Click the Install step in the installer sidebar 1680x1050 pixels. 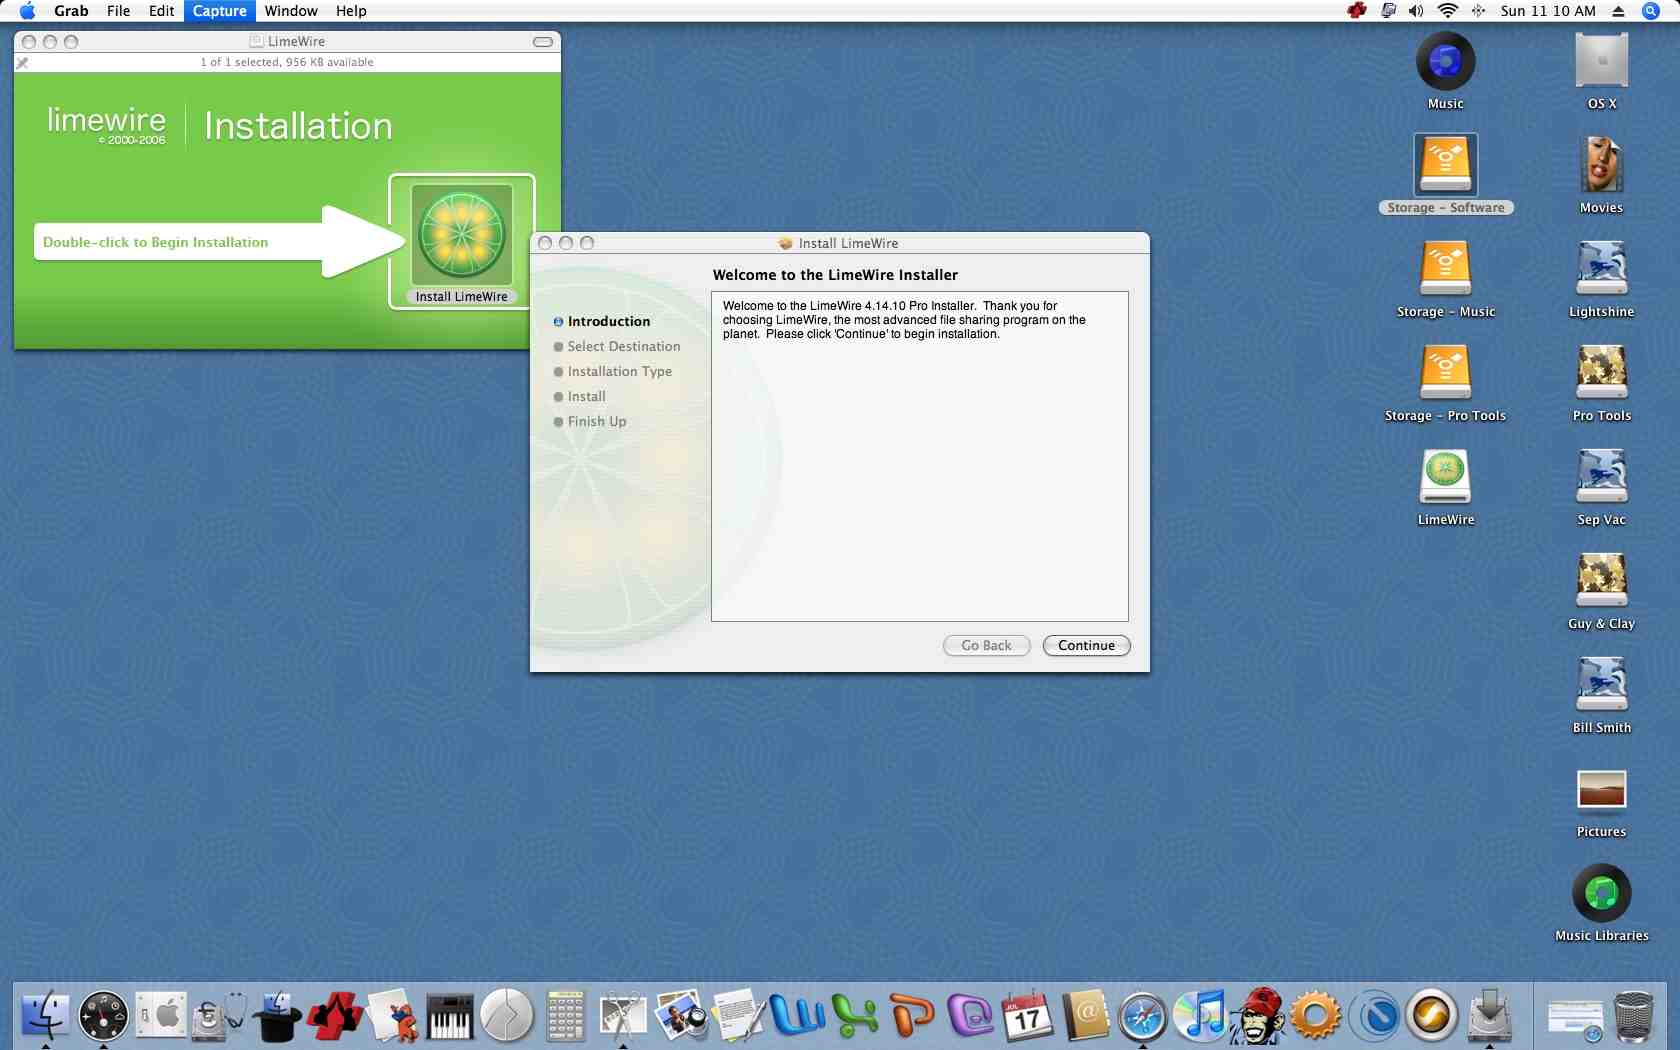(x=587, y=396)
